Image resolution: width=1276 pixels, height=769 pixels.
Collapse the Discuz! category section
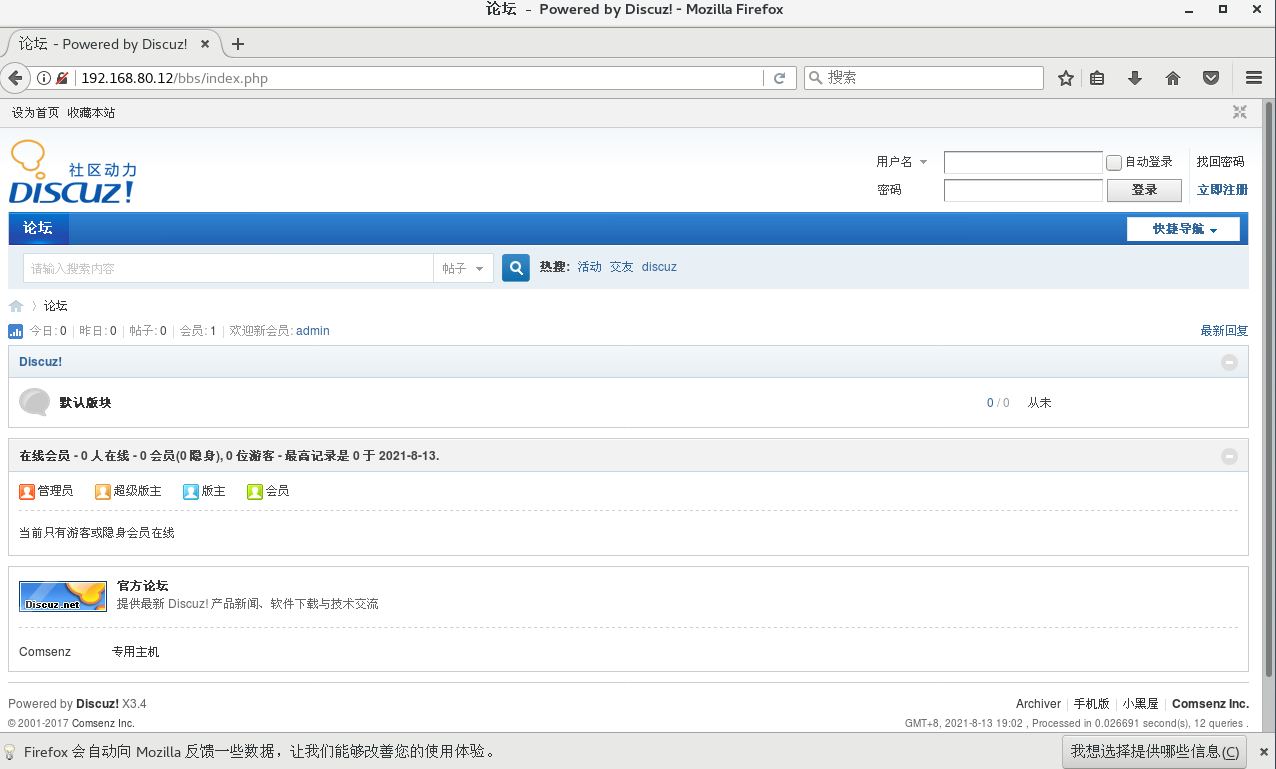coord(1229,362)
